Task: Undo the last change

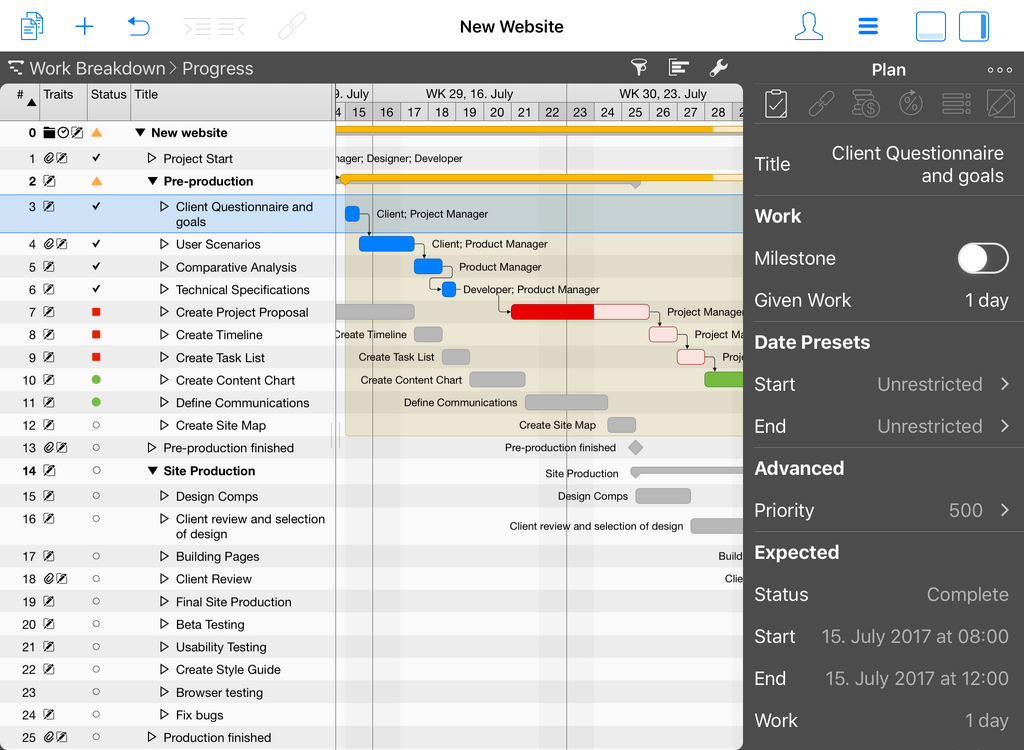Action: point(138,25)
